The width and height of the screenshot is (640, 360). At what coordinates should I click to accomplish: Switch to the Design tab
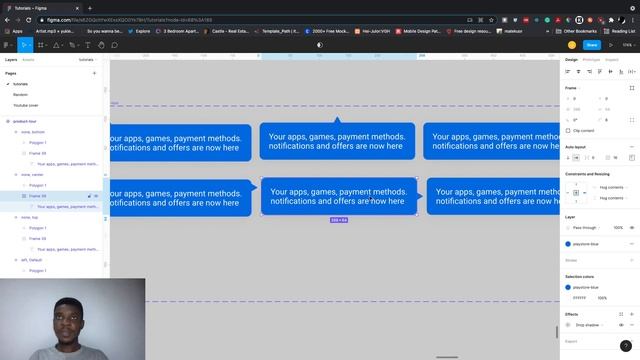571,60
